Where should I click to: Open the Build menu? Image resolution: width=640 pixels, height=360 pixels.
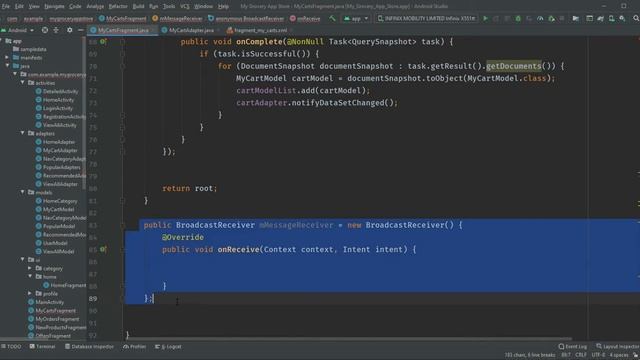pyautogui.click(x=138, y=7)
